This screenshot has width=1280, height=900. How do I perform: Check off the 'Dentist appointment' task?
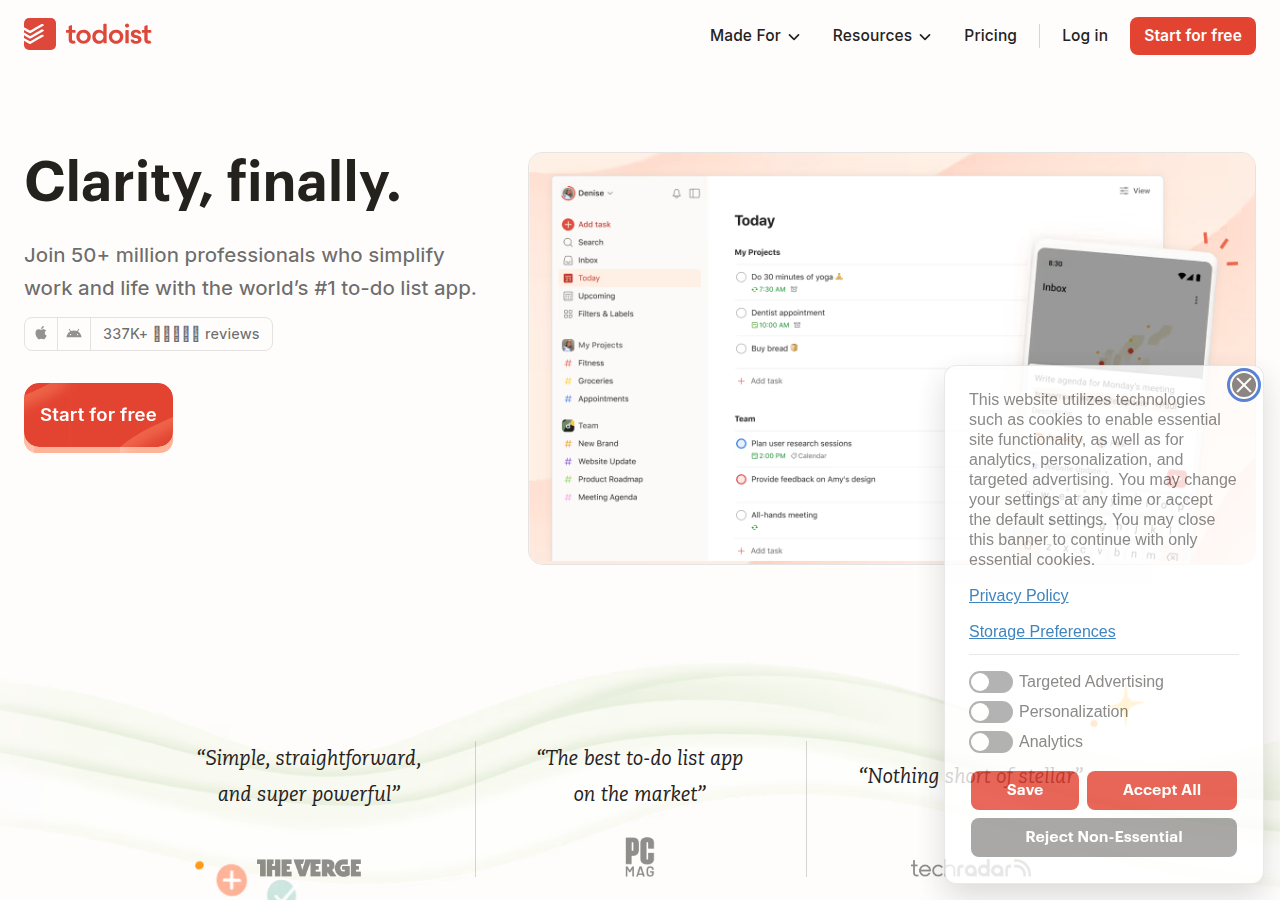[x=741, y=313]
